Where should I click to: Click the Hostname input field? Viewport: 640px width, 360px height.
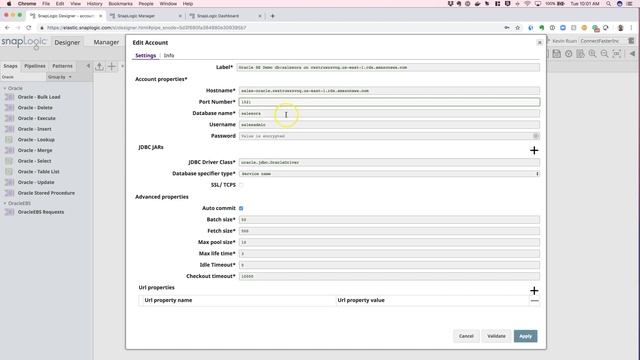(389, 91)
